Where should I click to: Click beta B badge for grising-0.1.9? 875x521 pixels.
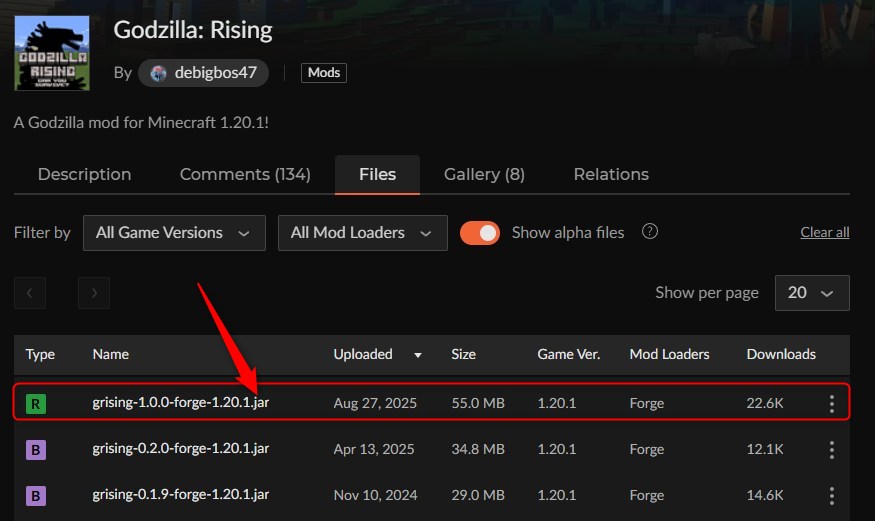36,495
